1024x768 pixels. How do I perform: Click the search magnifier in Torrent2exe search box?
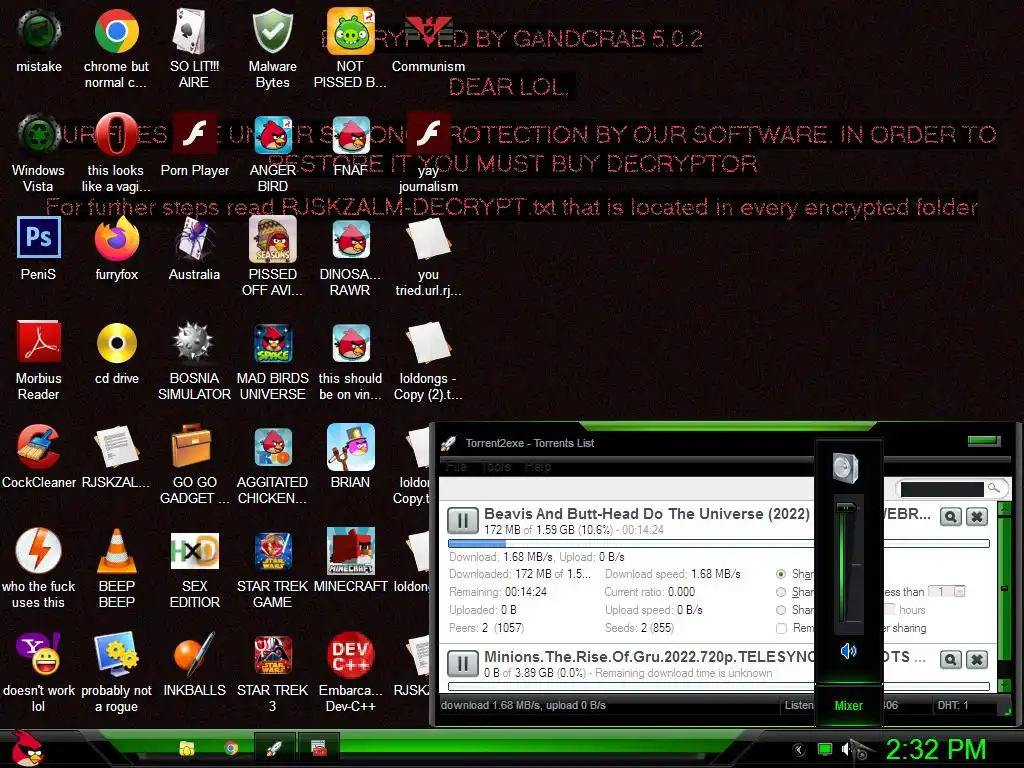point(993,488)
